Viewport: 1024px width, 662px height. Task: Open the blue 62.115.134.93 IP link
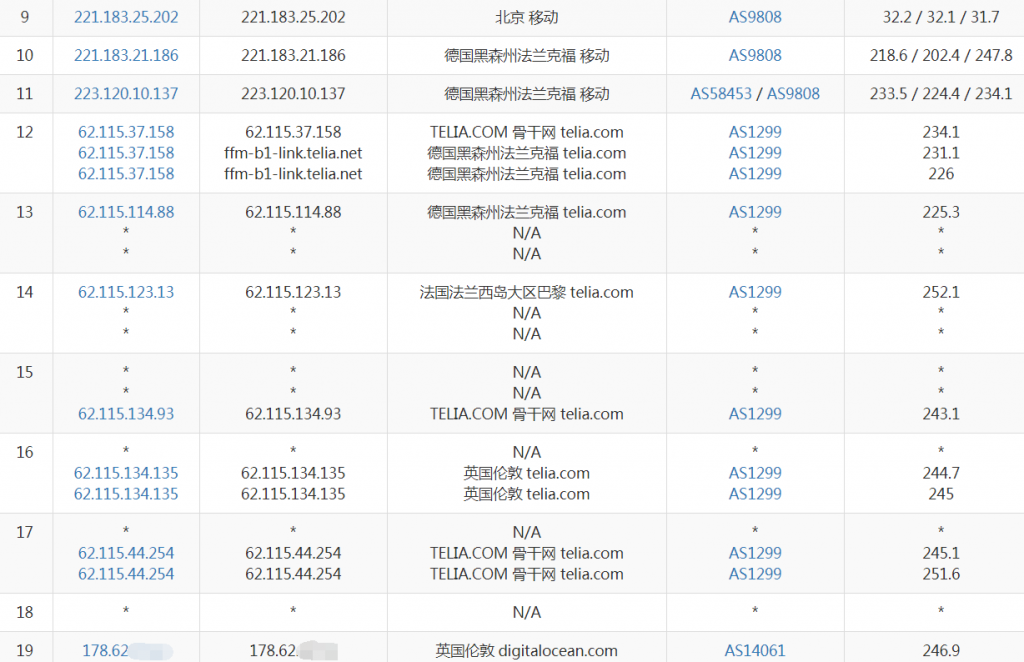(126, 414)
